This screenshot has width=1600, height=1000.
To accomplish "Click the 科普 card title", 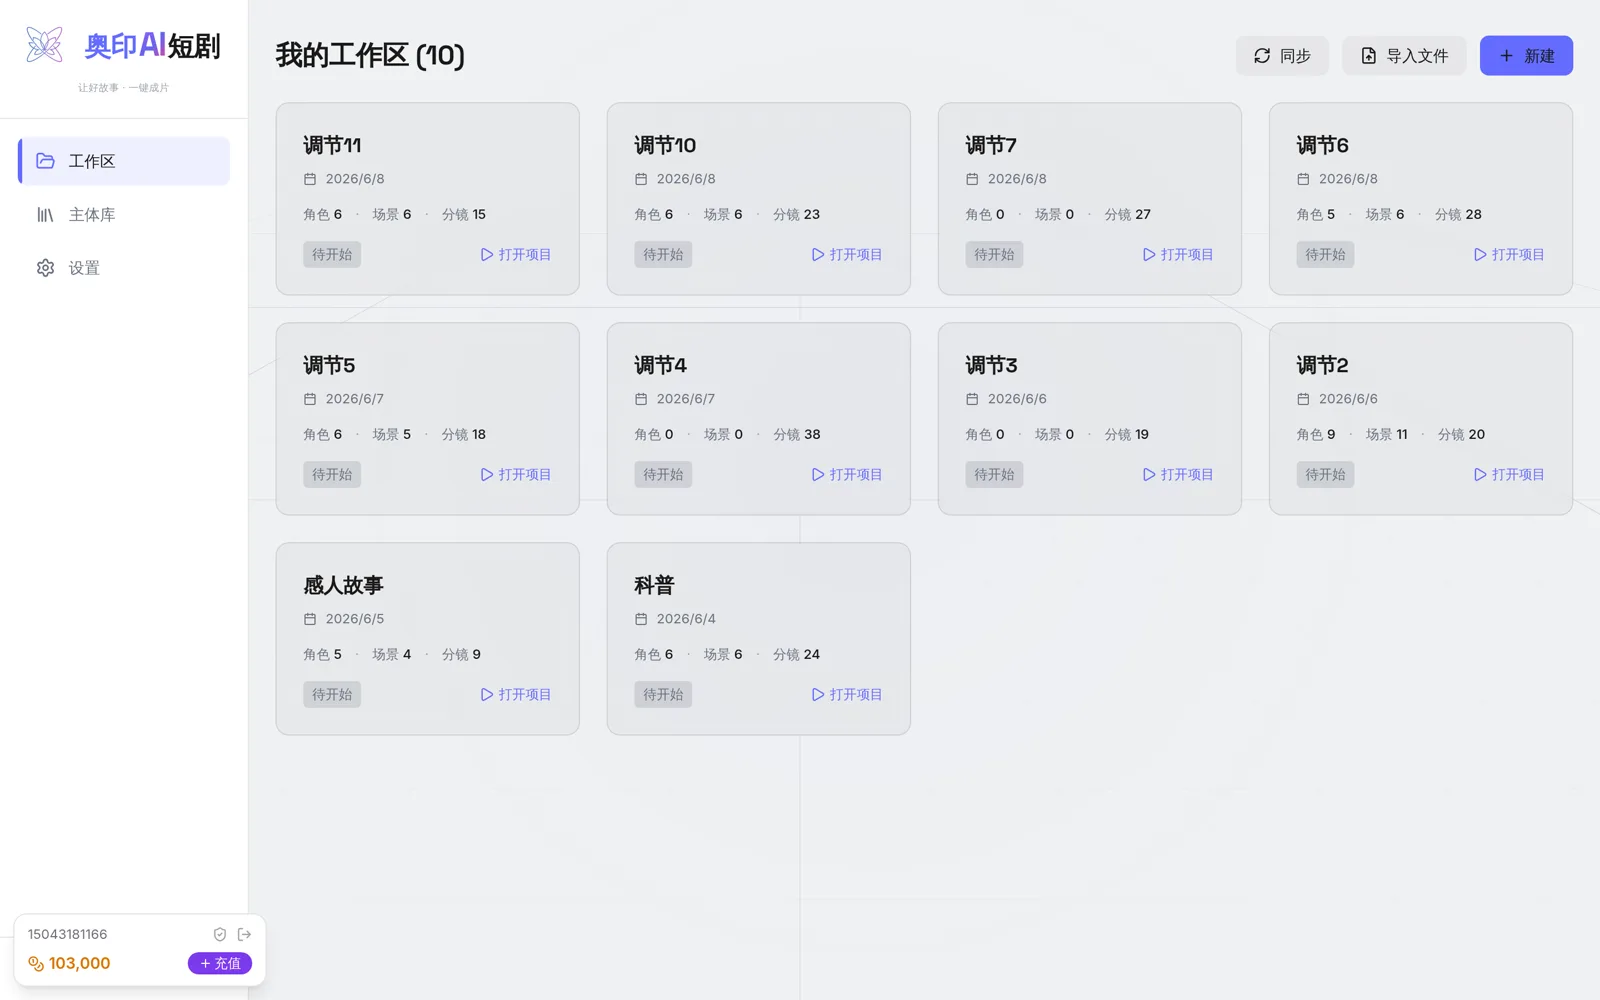I will coord(654,585).
